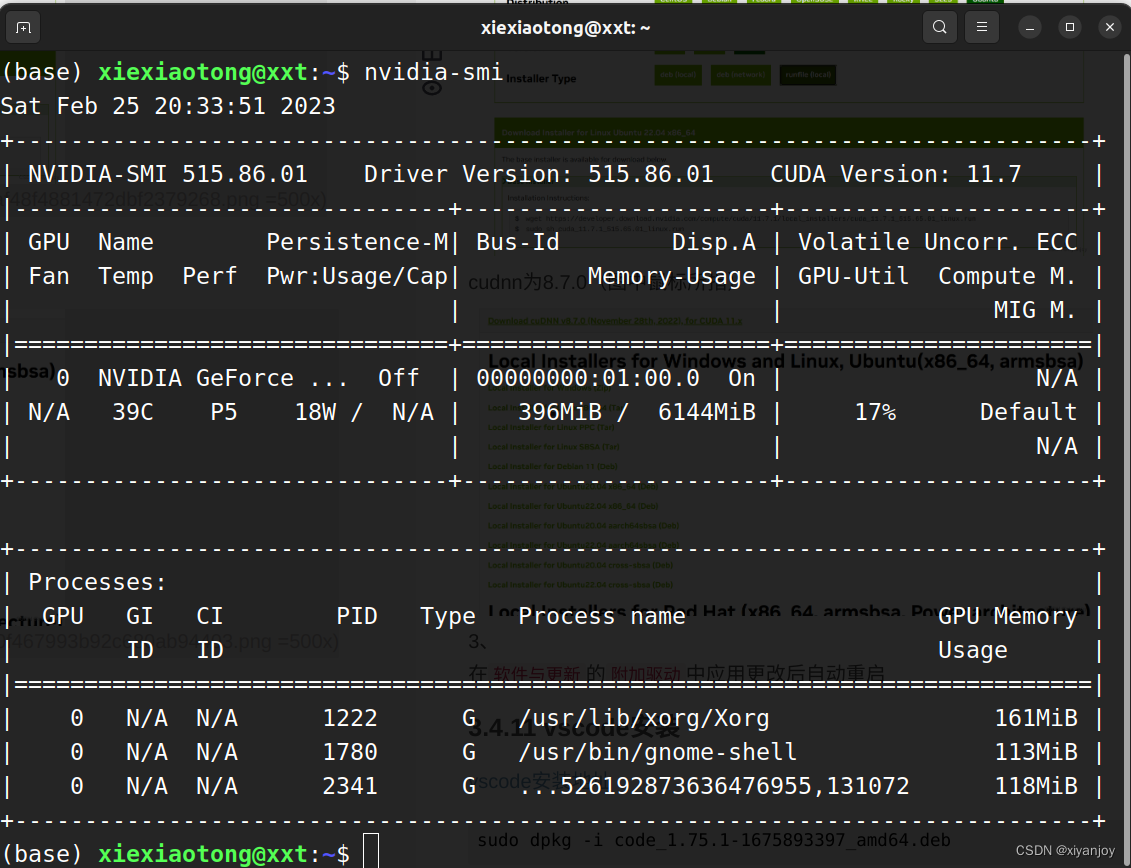Viewport: 1131px width, 868px height.
Task: Click the GPU-Util header
Action: [x=853, y=276]
